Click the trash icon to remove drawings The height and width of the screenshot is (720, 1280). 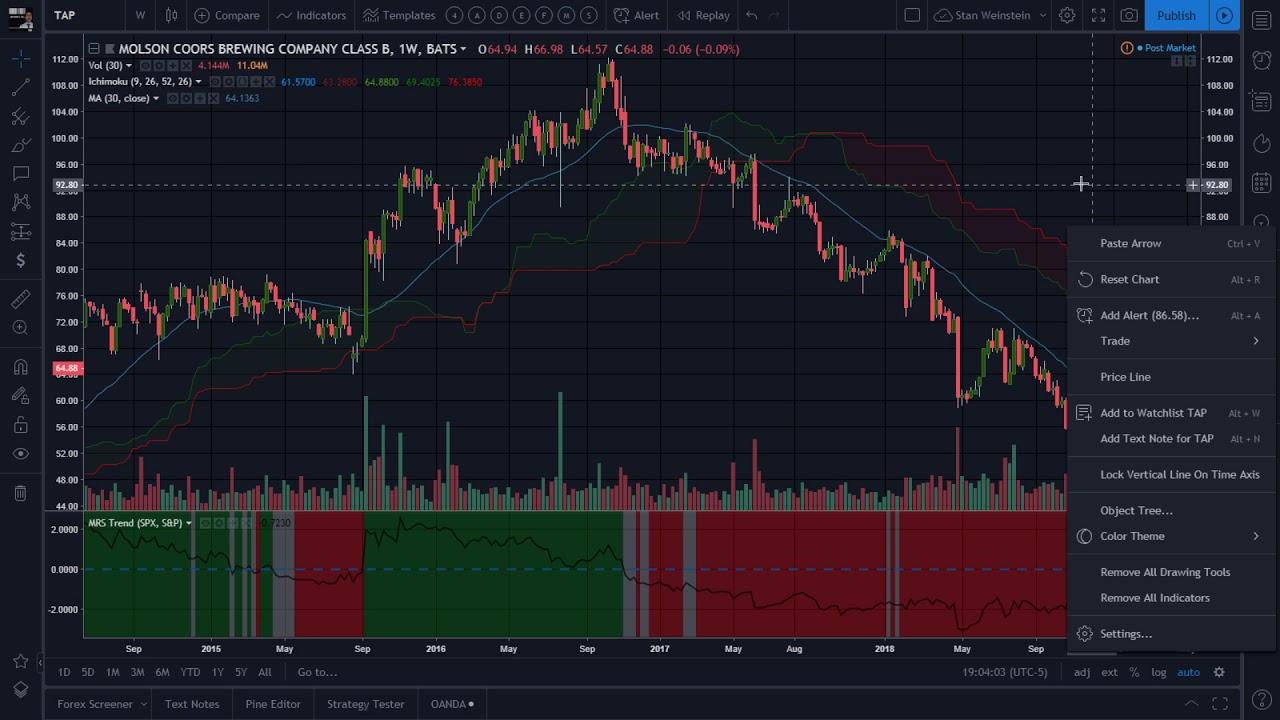20,493
